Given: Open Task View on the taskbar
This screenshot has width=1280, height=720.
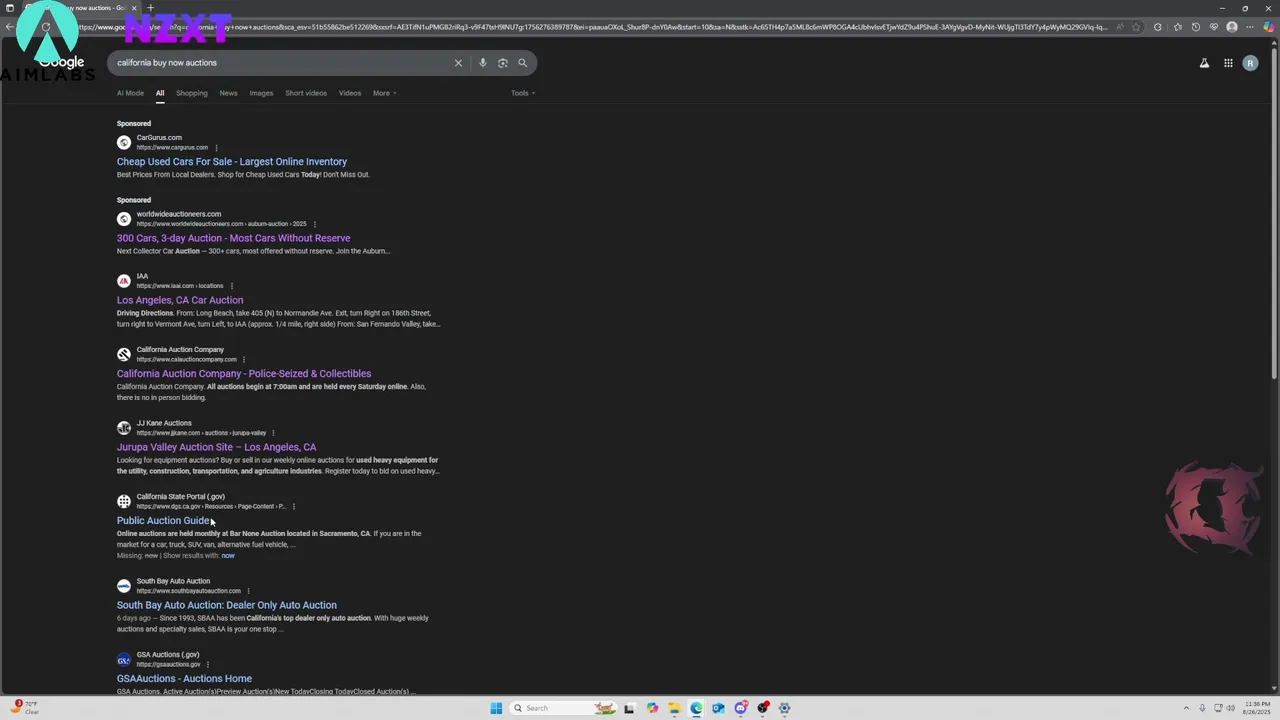Looking at the screenshot, I should 629,708.
